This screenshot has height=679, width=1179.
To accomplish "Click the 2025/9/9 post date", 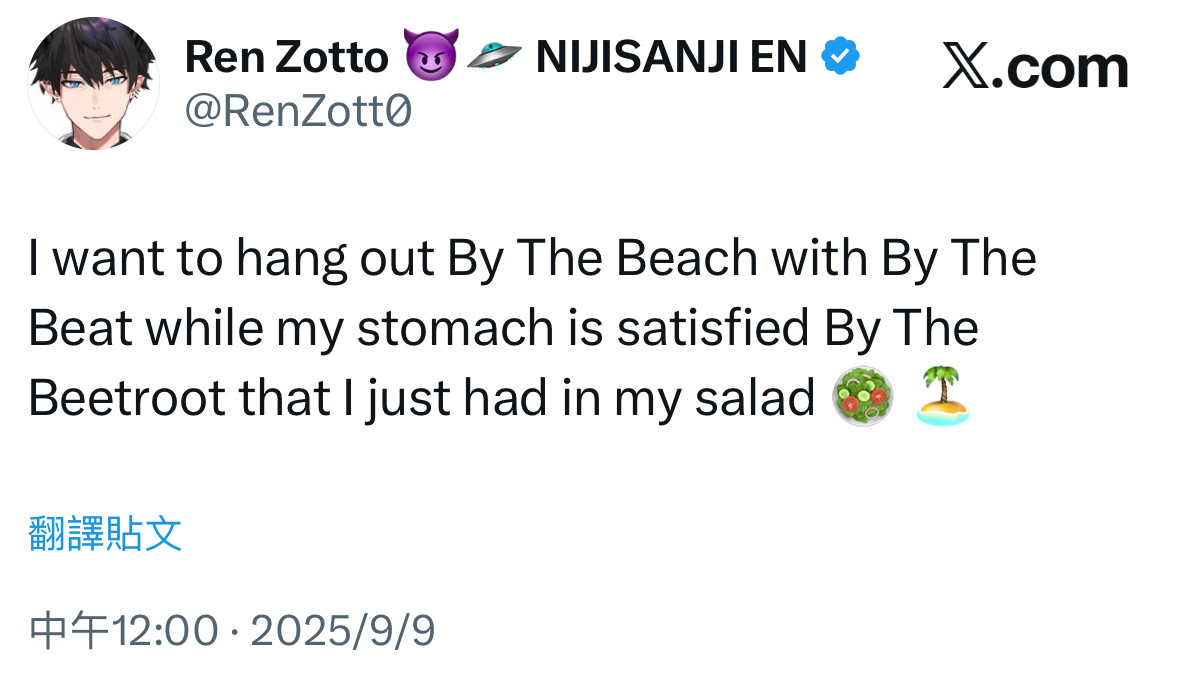I will [342, 632].
